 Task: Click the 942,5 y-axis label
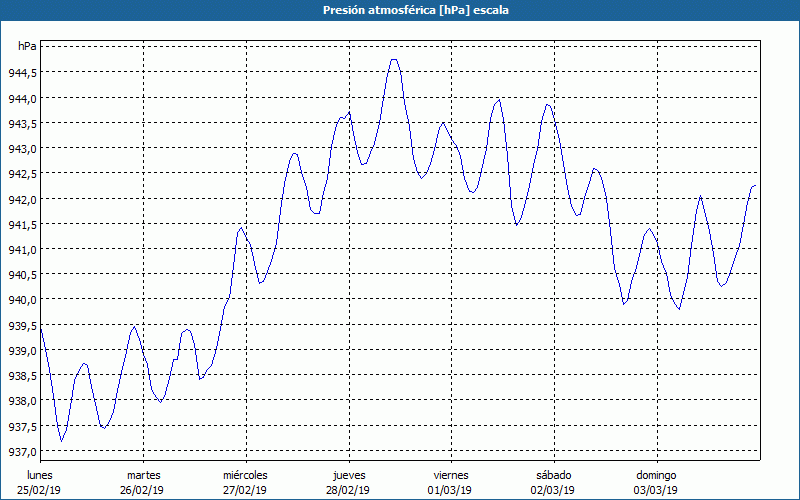[22, 173]
